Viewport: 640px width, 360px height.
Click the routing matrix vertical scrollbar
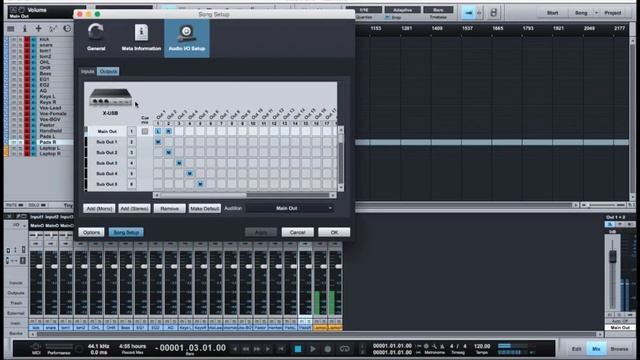341,138
